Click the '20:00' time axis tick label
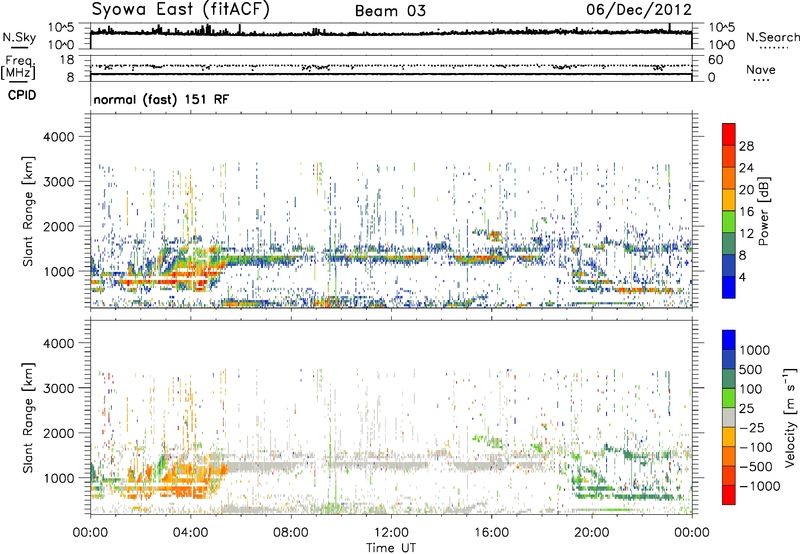This screenshot has width=800, height=554. (x=592, y=533)
